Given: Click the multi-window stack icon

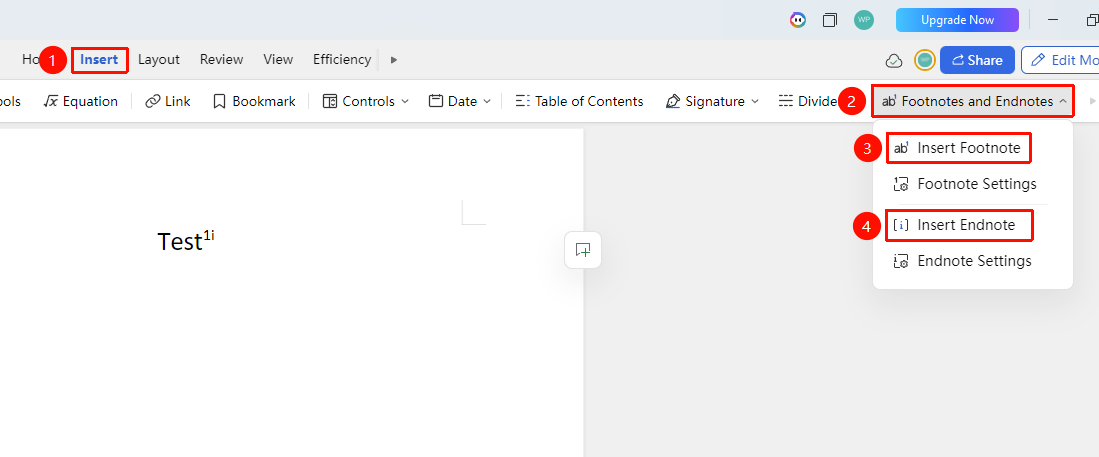Looking at the screenshot, I should coord(830,20).
